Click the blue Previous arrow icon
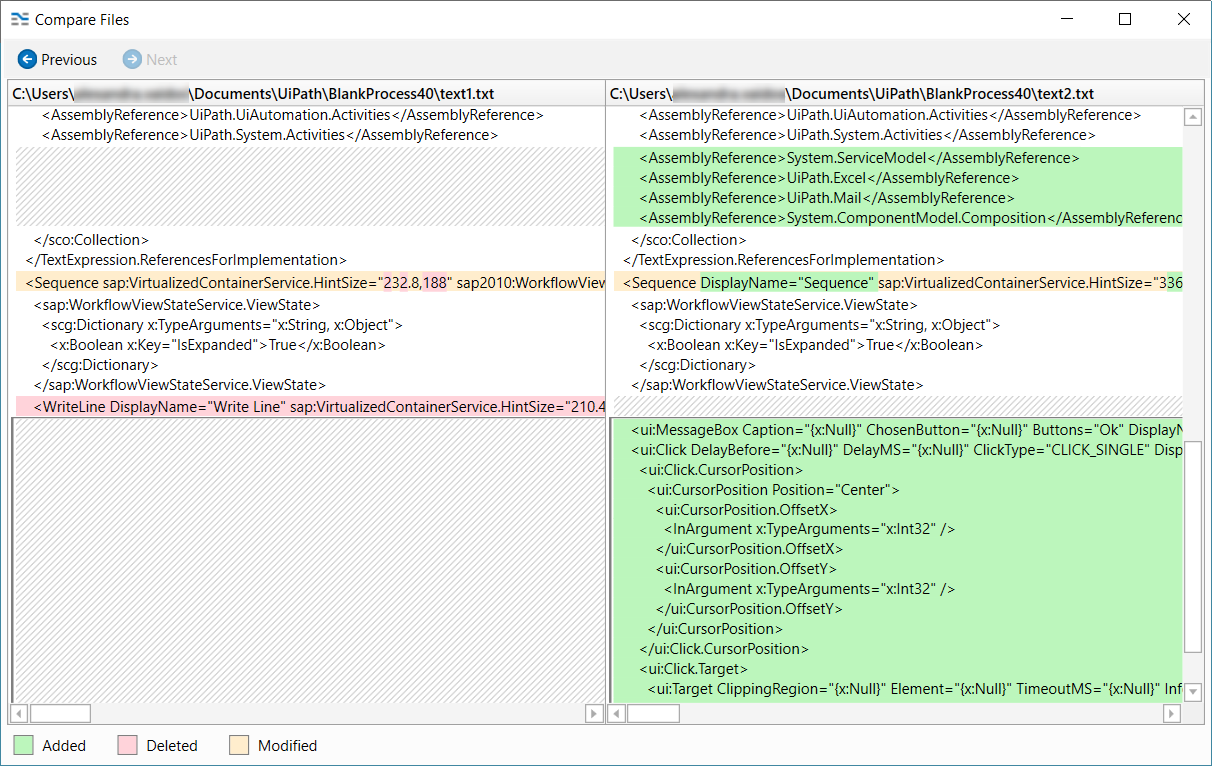The height and width of the screenshot is (766, 1212). coord(27,59)
